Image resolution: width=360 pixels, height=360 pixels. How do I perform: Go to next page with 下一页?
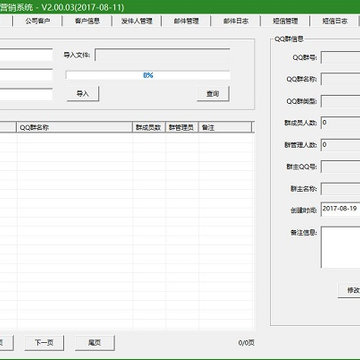[44, 343]
